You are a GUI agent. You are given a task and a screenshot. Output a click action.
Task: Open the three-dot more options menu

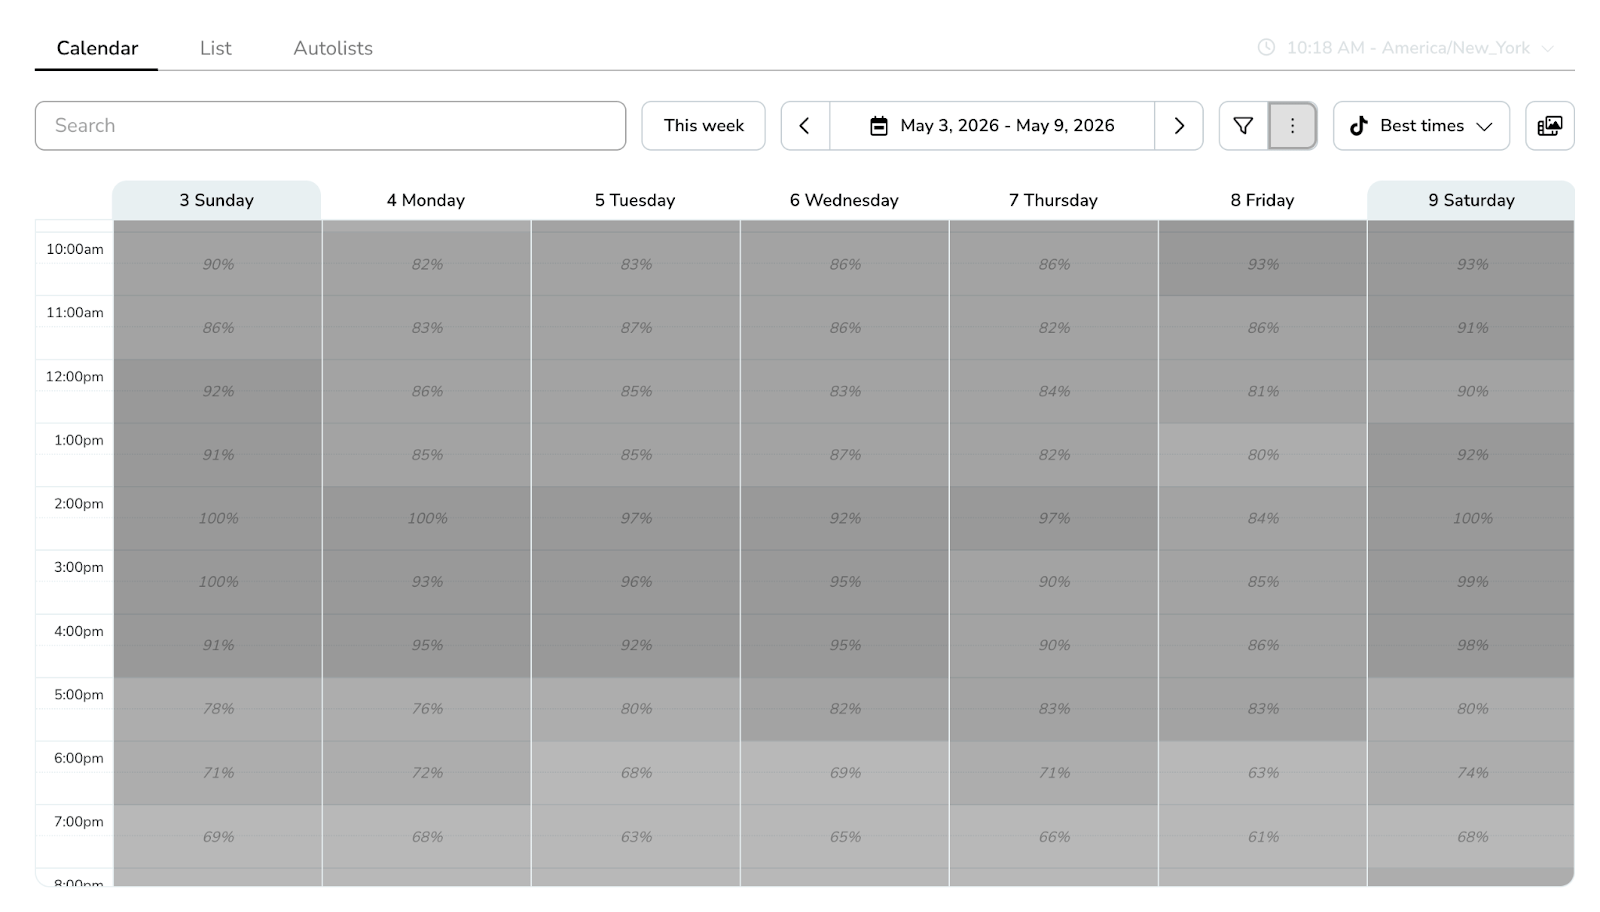pos(1292,126)
